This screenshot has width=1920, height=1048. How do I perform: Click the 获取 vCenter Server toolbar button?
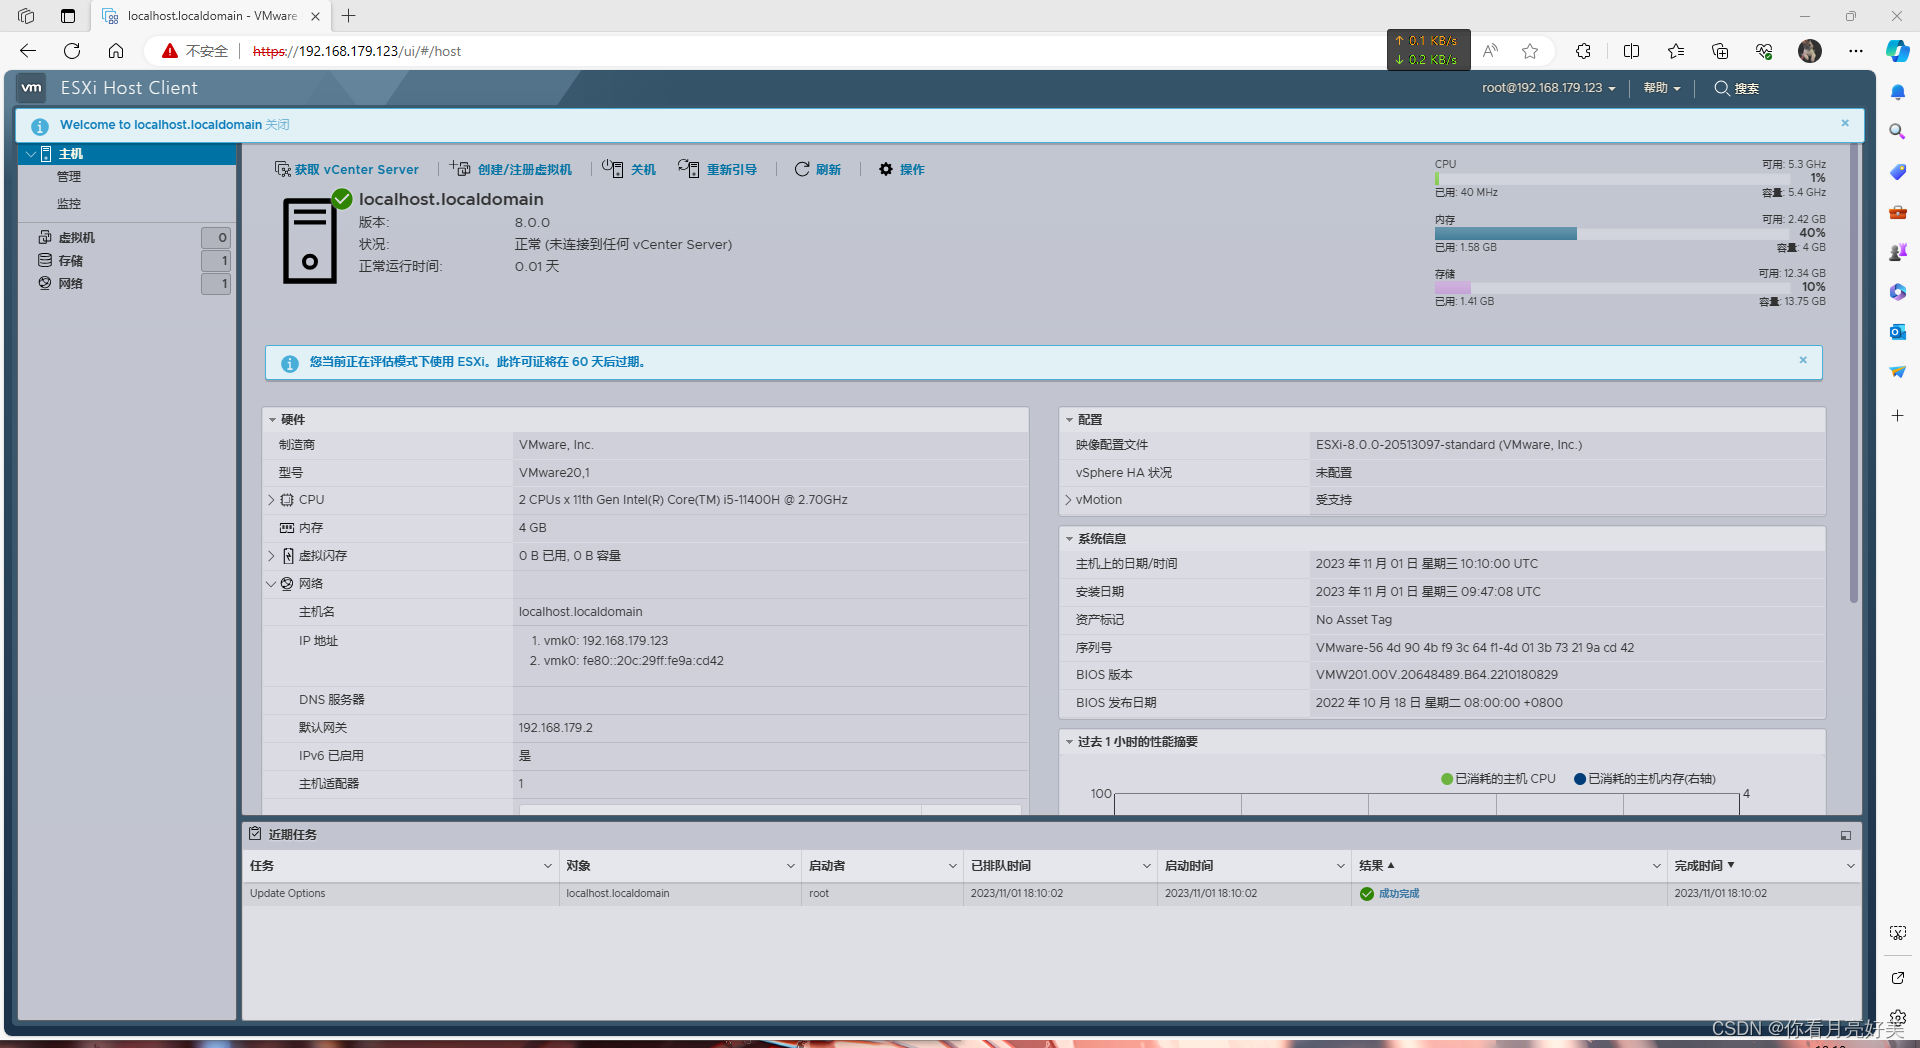click(347, 170)
